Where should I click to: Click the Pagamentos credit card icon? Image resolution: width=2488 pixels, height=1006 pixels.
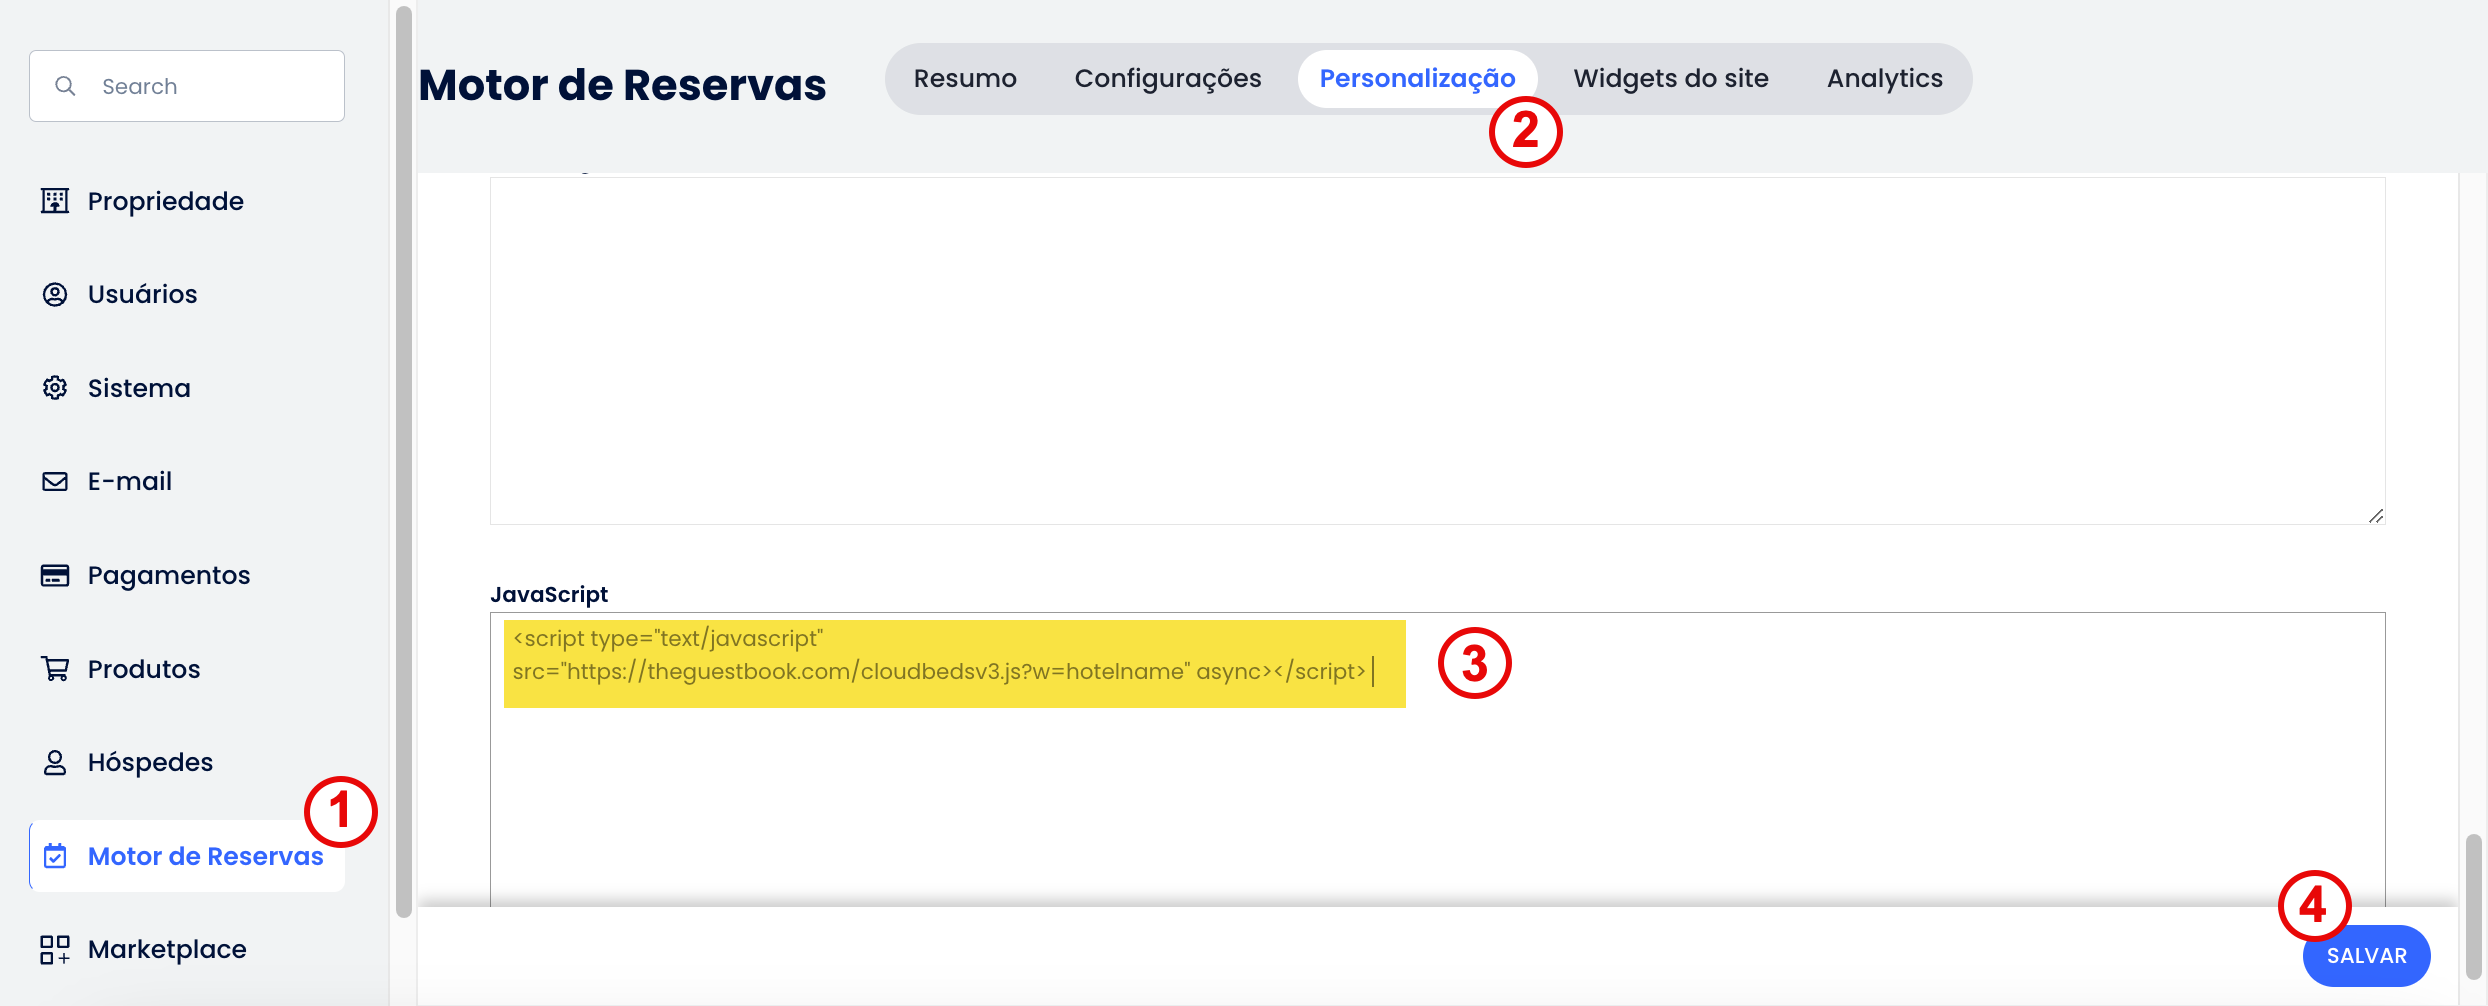coord(55,575)
